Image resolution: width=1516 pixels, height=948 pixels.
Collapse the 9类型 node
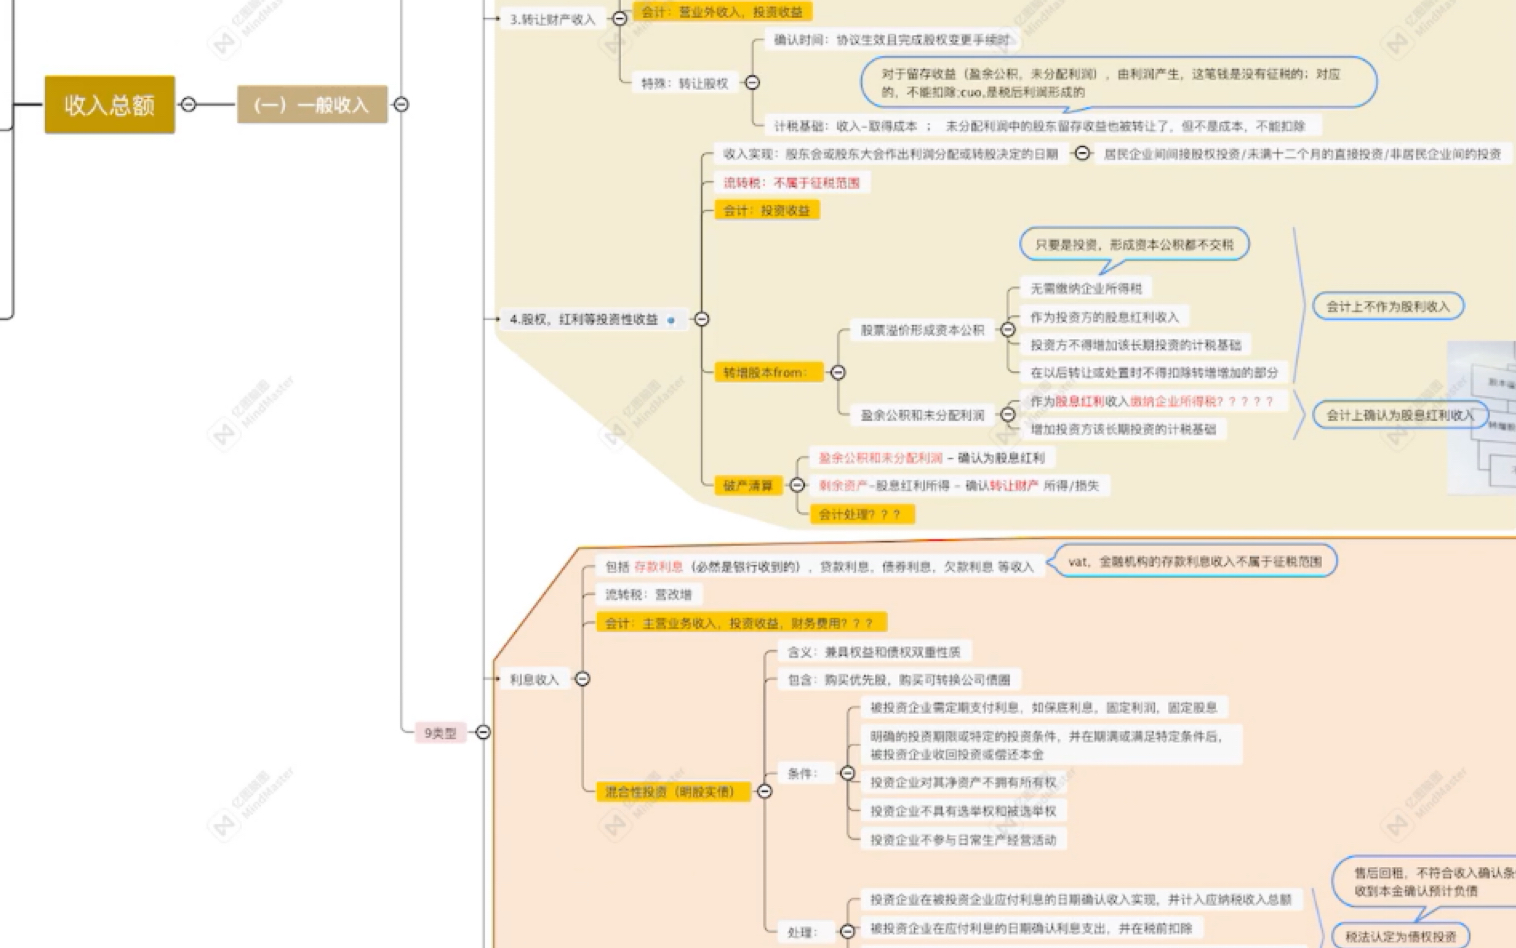(x=483, y=732)
